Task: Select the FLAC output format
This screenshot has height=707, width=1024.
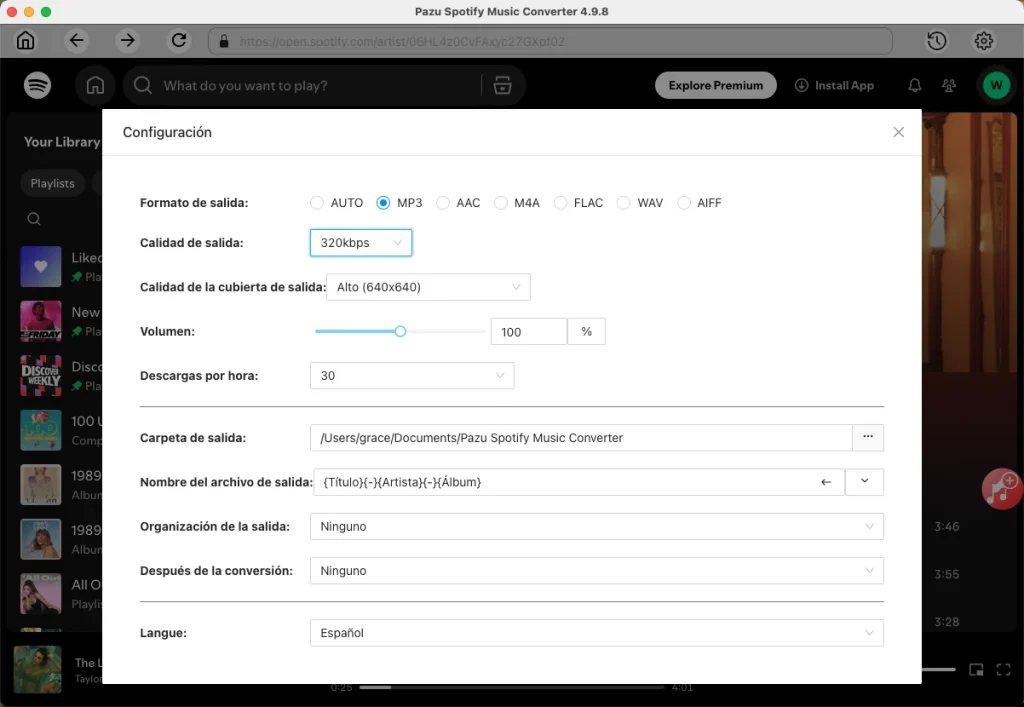Action: (x=557, y=202)
